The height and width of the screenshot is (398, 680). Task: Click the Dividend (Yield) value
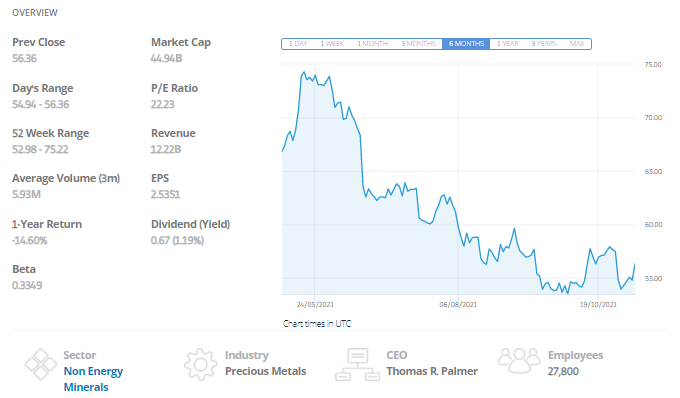pos(177,240)
